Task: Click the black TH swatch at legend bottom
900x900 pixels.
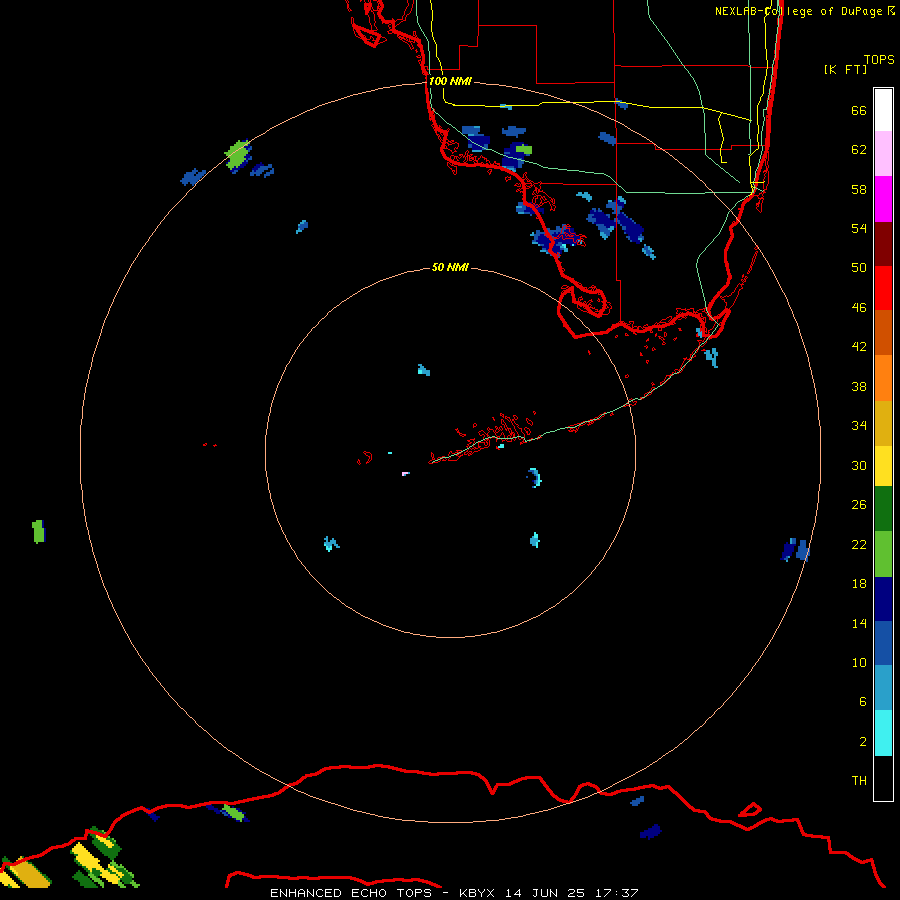Action: [x=883, y=778]
